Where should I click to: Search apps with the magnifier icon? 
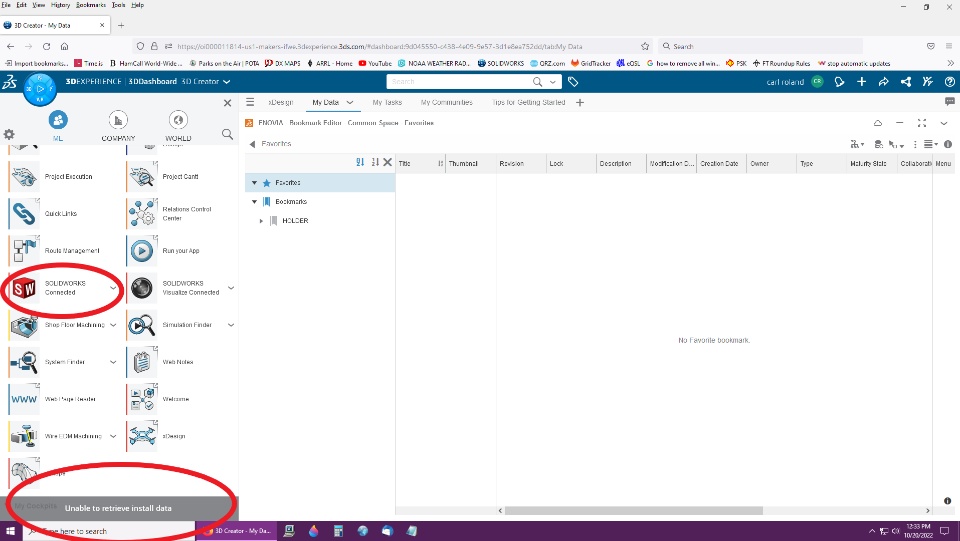[x=227, y=134]
